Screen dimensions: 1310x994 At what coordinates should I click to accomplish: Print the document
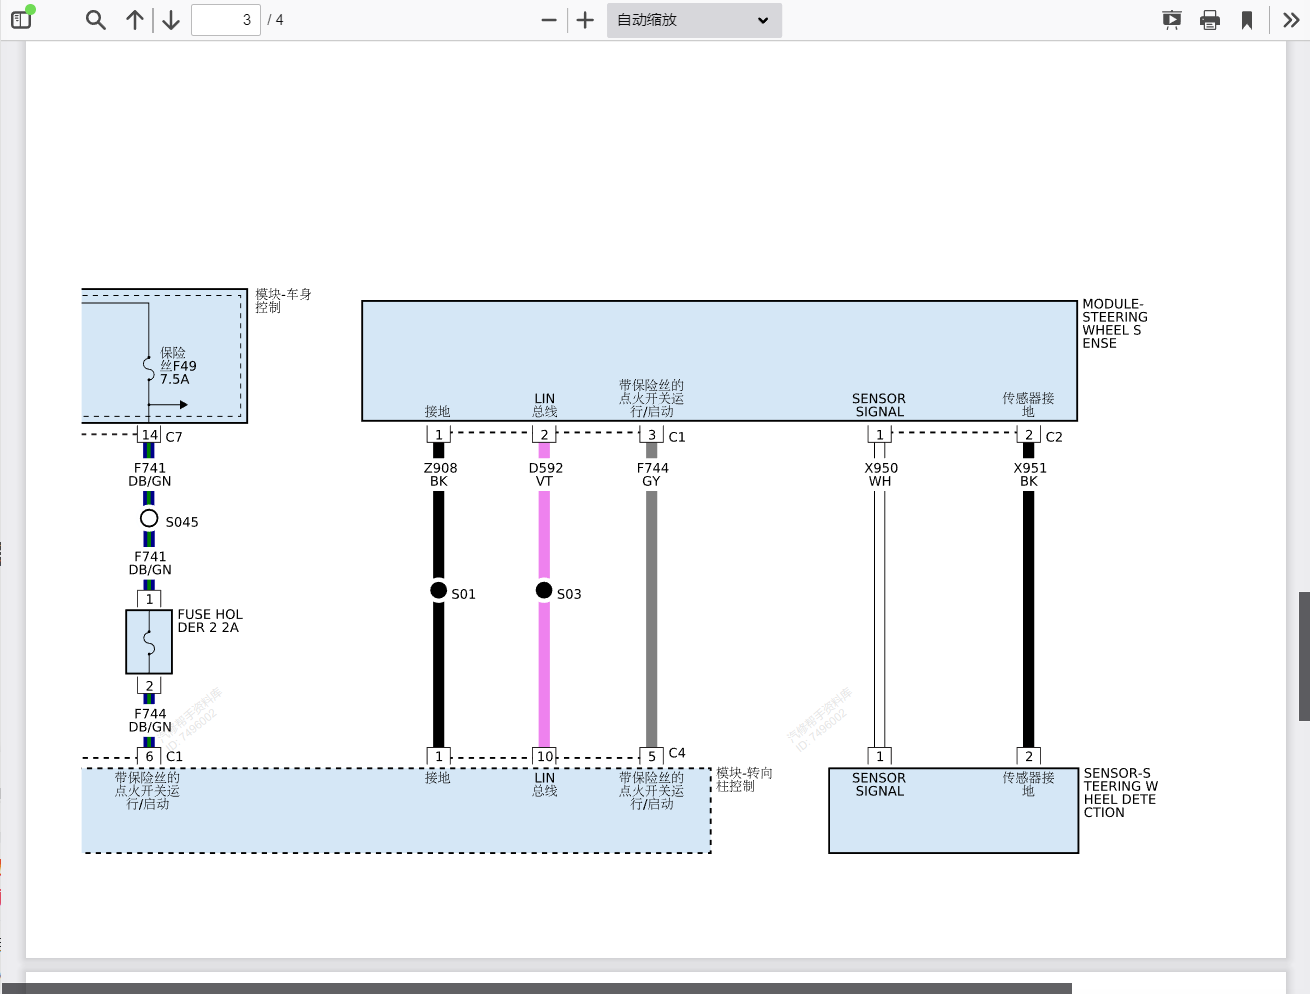1210,20
